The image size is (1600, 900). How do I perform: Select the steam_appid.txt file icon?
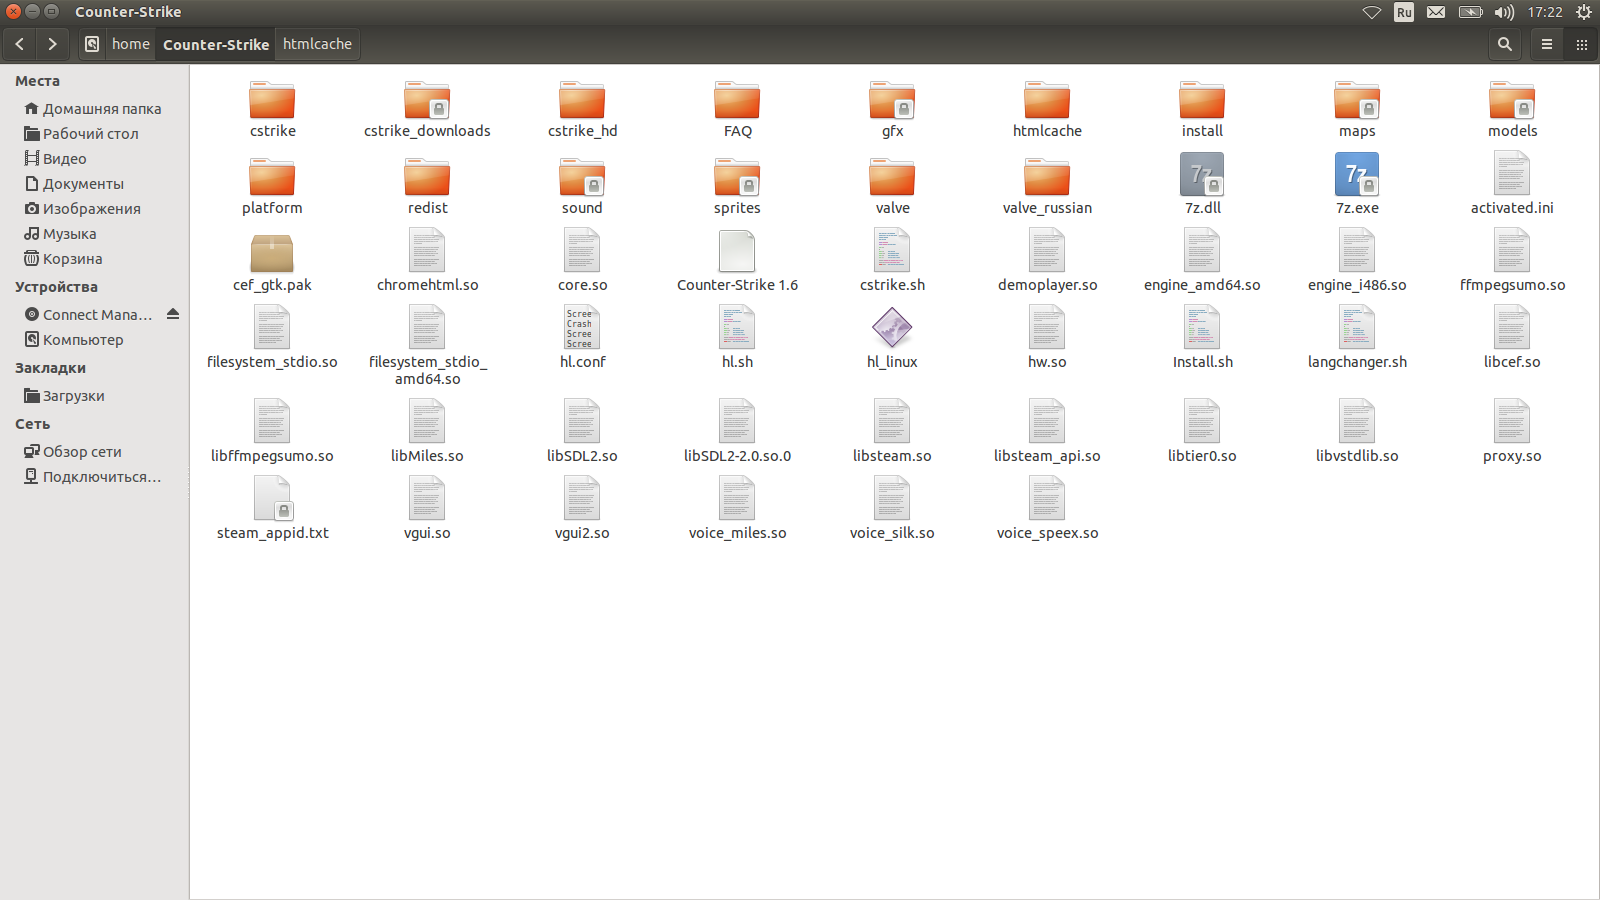point(272,499)
